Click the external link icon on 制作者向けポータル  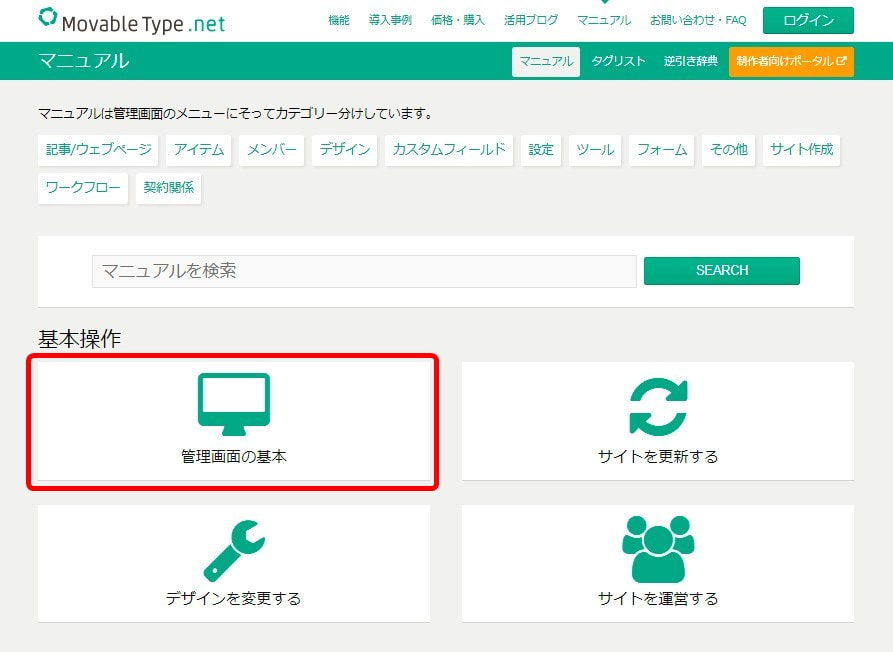tap(841, 60)
